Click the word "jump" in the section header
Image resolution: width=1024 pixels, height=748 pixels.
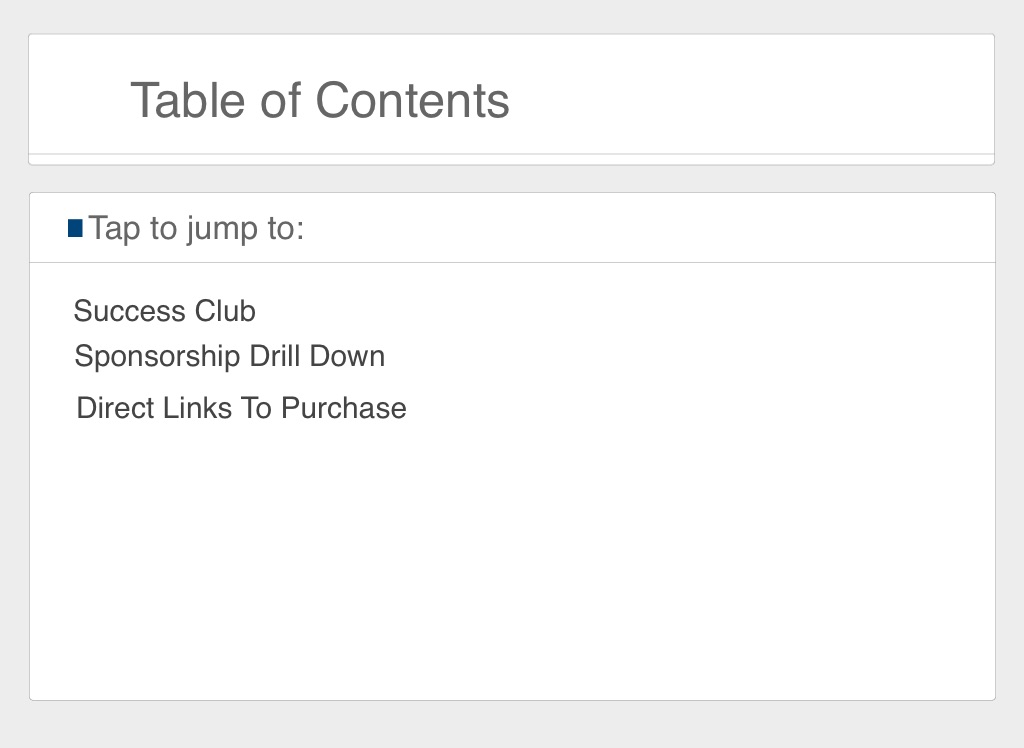pyautogui.click(x=221, y=228)
